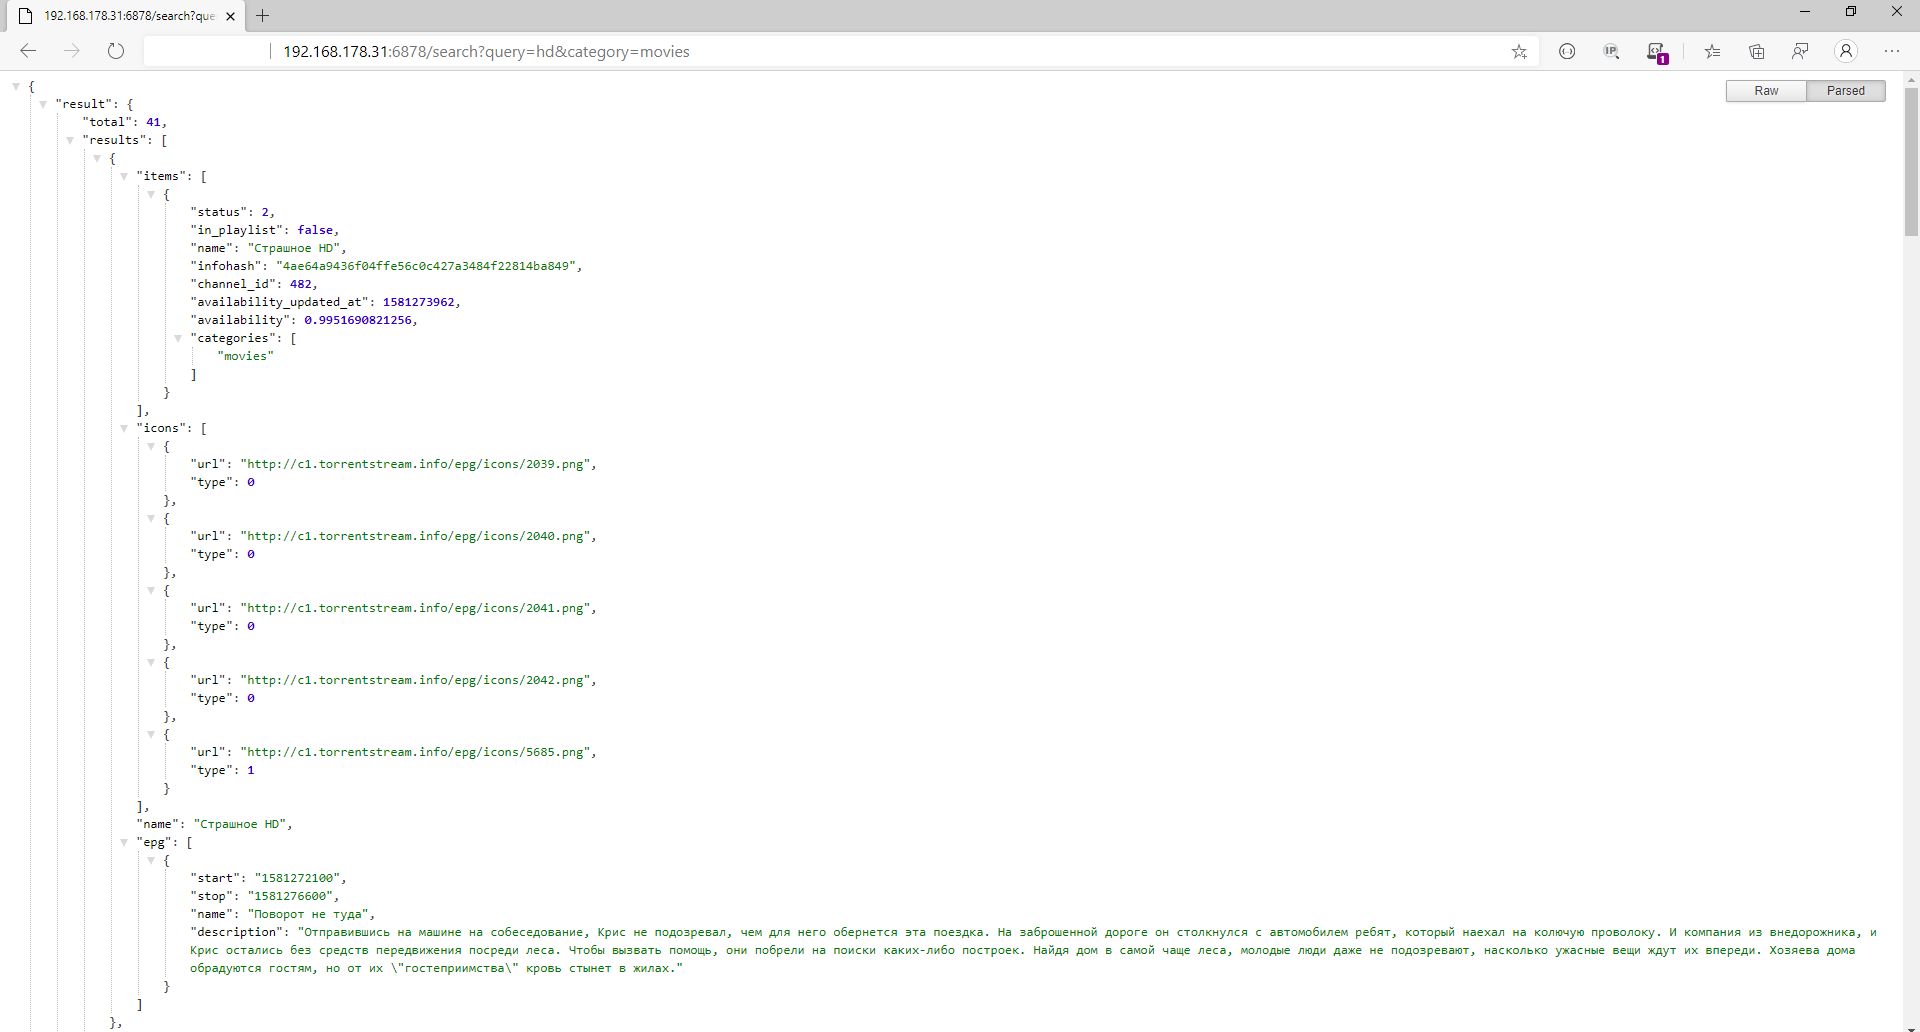Click the epg stop value "1581276600"

coord(291,897)
